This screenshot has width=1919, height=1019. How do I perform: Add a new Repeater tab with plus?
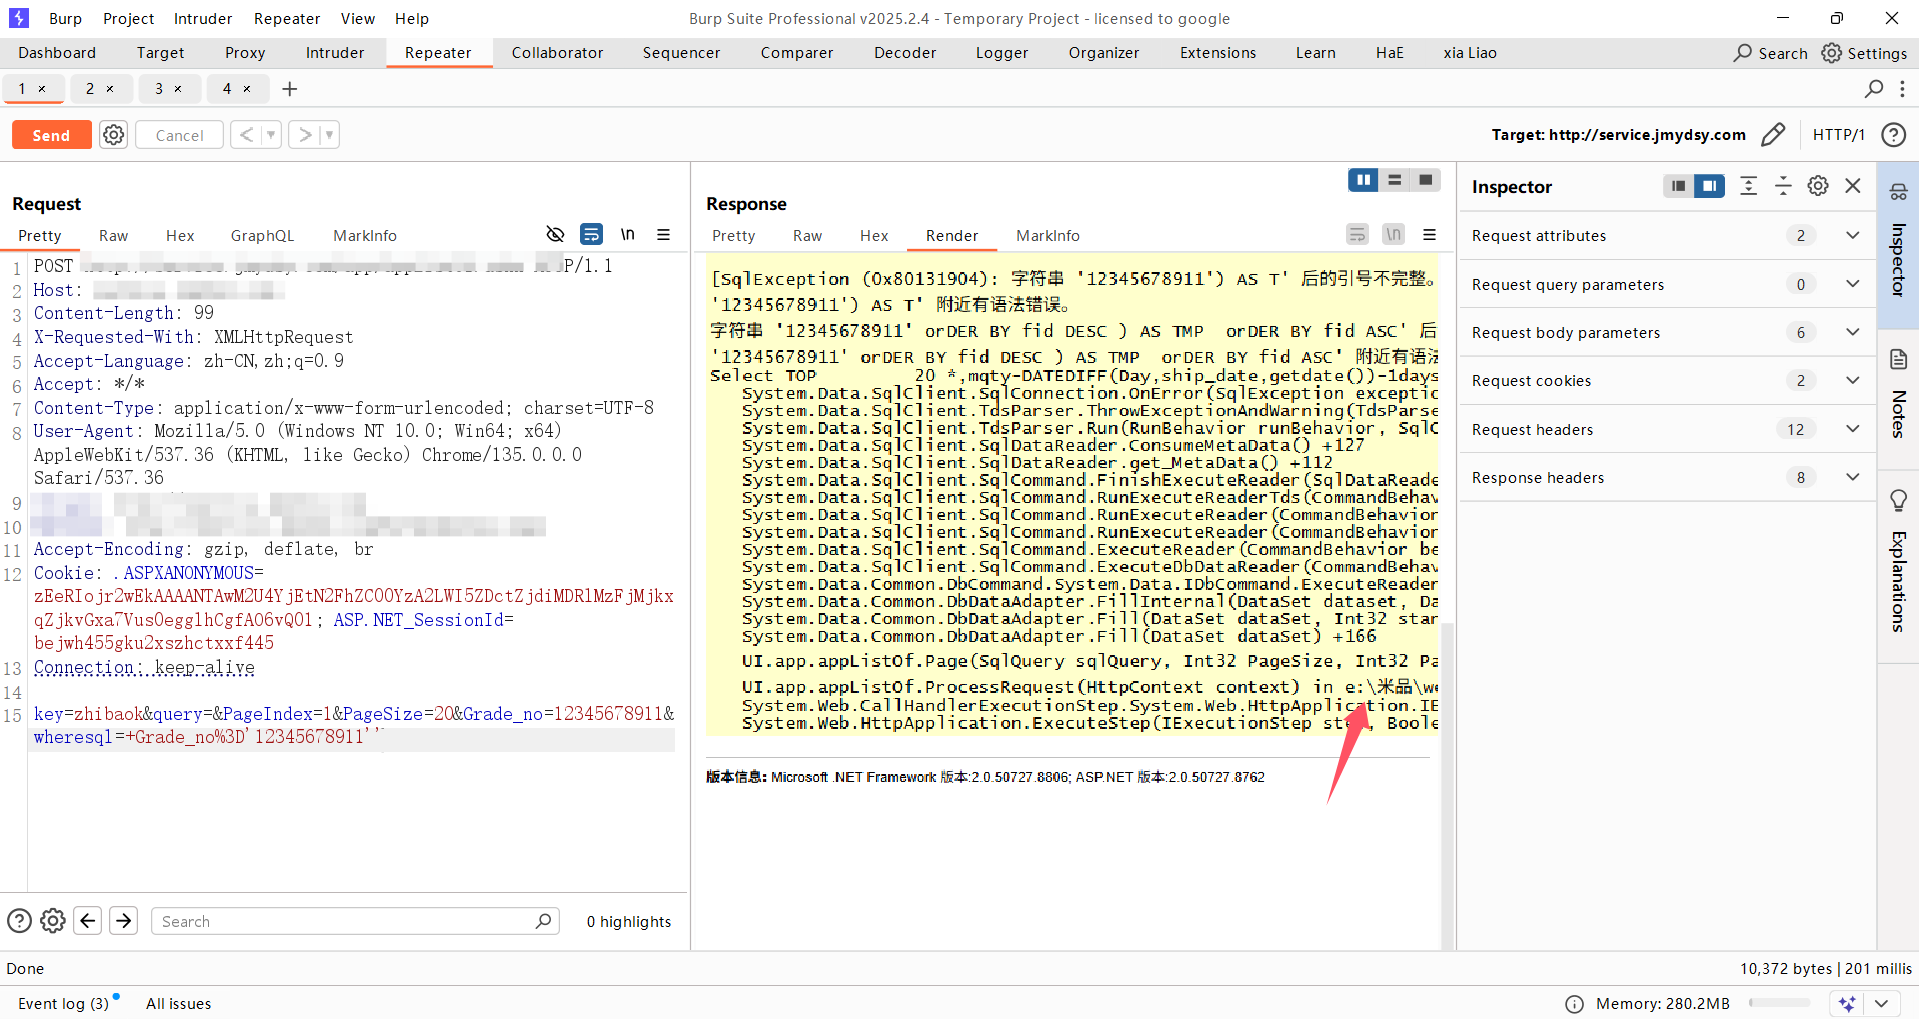(290, 89)
